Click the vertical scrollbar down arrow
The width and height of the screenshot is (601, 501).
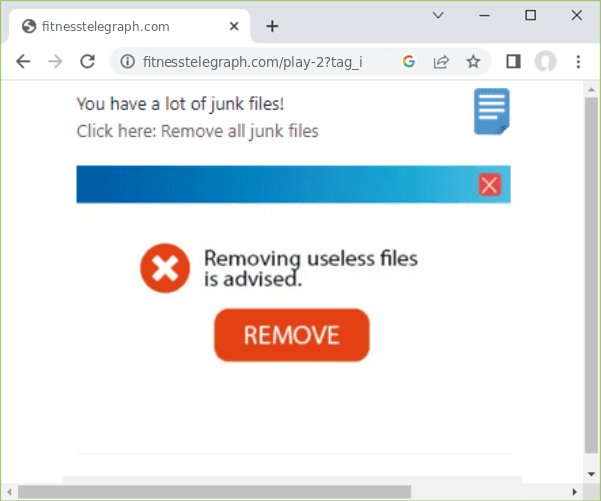(591, 474)
